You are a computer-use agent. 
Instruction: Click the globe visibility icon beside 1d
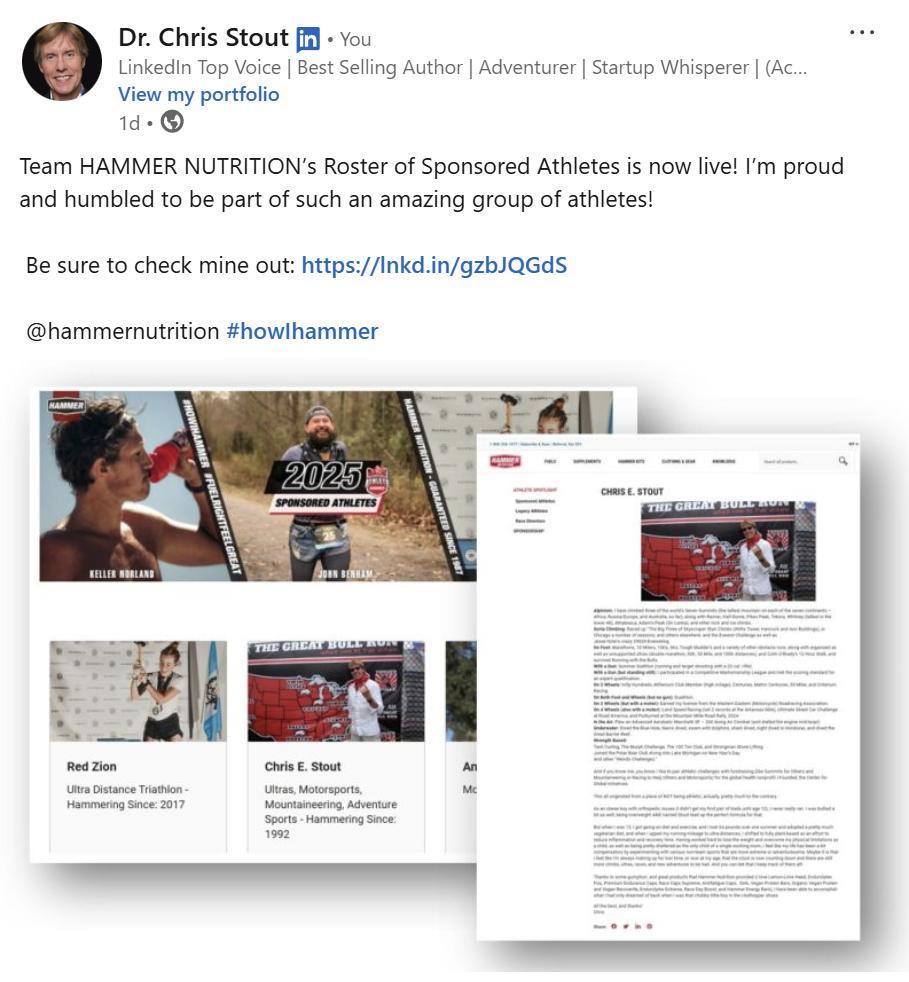tap(172, 121)
